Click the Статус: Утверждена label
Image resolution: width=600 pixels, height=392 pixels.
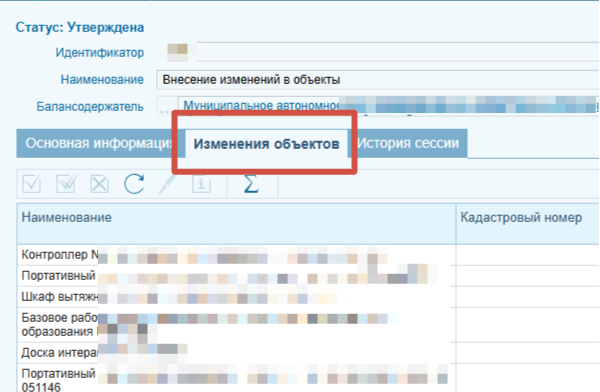pos(80,28)
